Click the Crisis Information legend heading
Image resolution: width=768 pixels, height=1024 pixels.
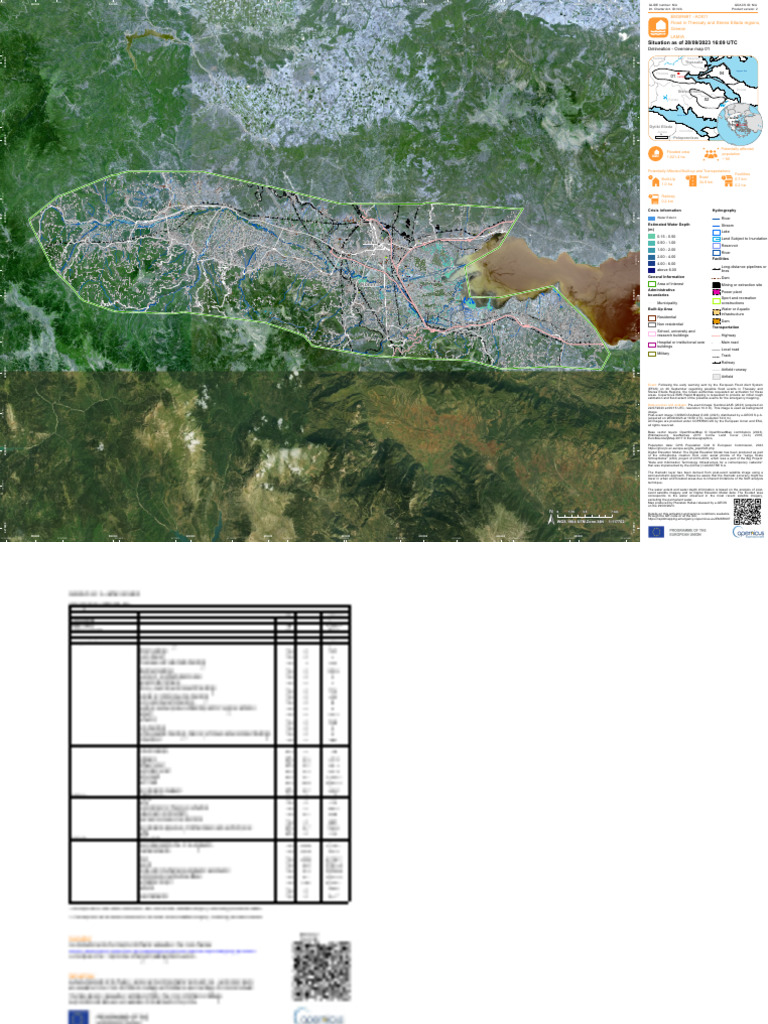click(664, 210)
